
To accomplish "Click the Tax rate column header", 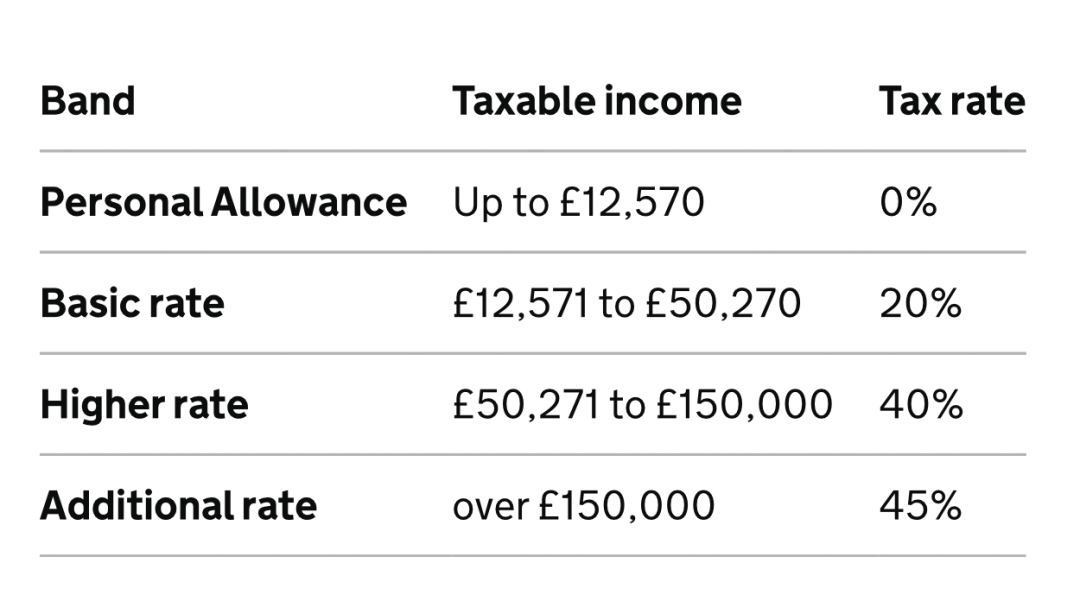I will click(x=952, y=102).
